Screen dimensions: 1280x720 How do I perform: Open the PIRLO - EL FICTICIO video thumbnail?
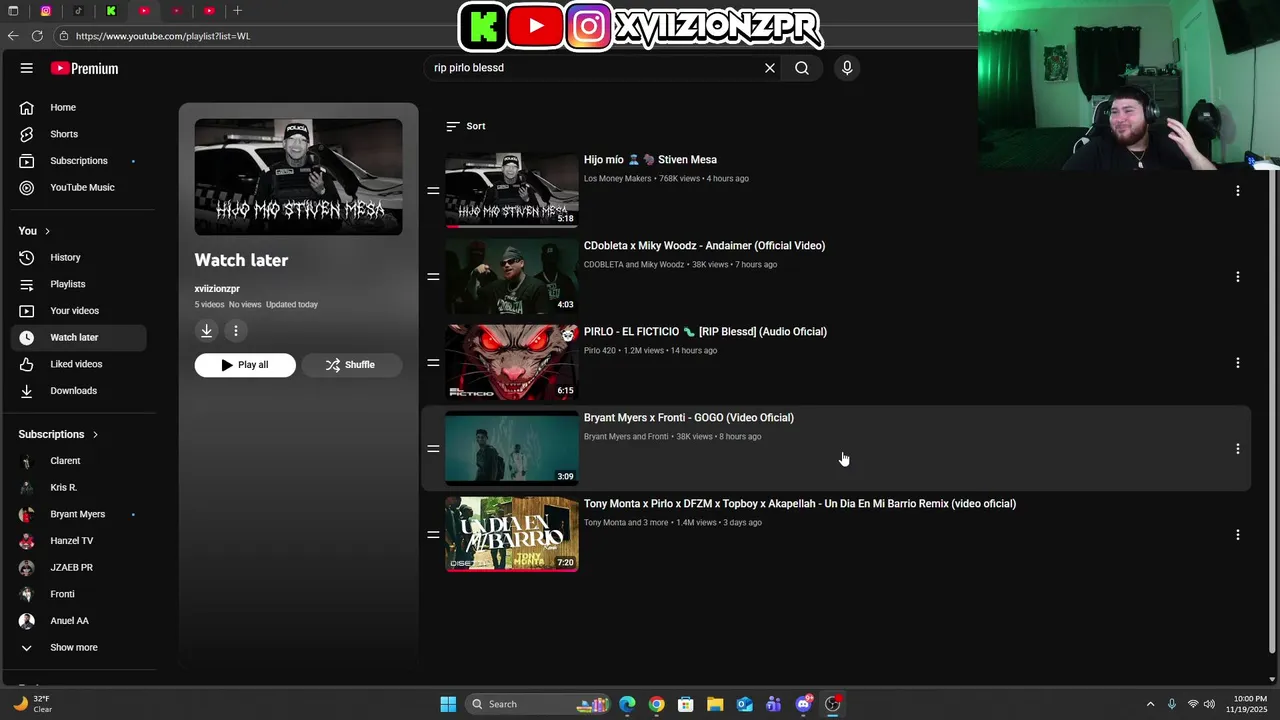[x=512, y=362]
